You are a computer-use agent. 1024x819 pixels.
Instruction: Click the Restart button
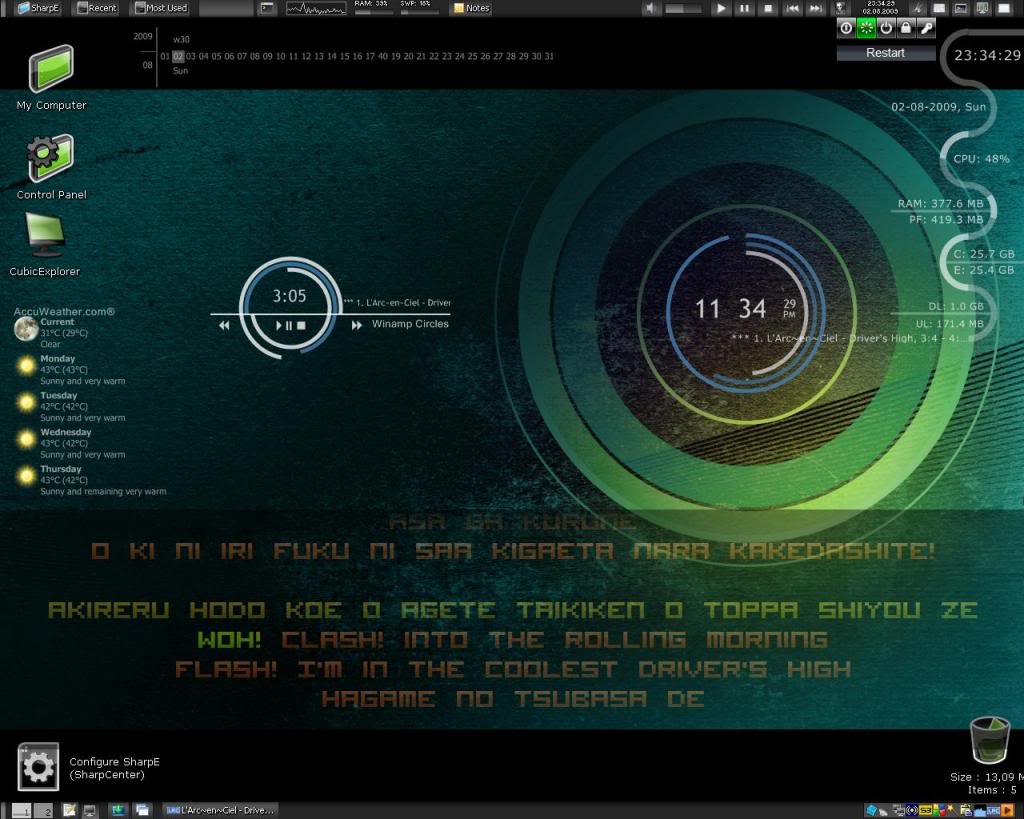coord(886,53)
